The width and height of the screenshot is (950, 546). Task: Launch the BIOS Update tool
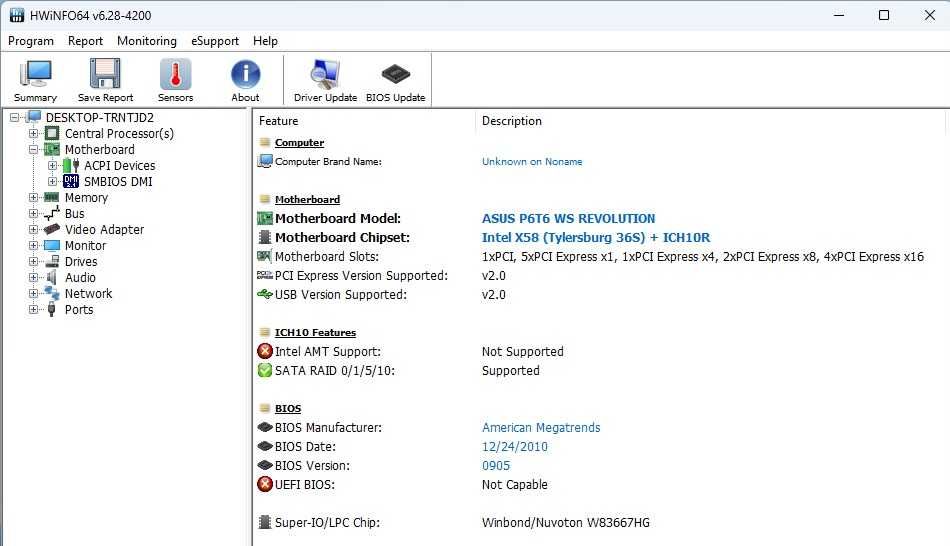(396, 80)
